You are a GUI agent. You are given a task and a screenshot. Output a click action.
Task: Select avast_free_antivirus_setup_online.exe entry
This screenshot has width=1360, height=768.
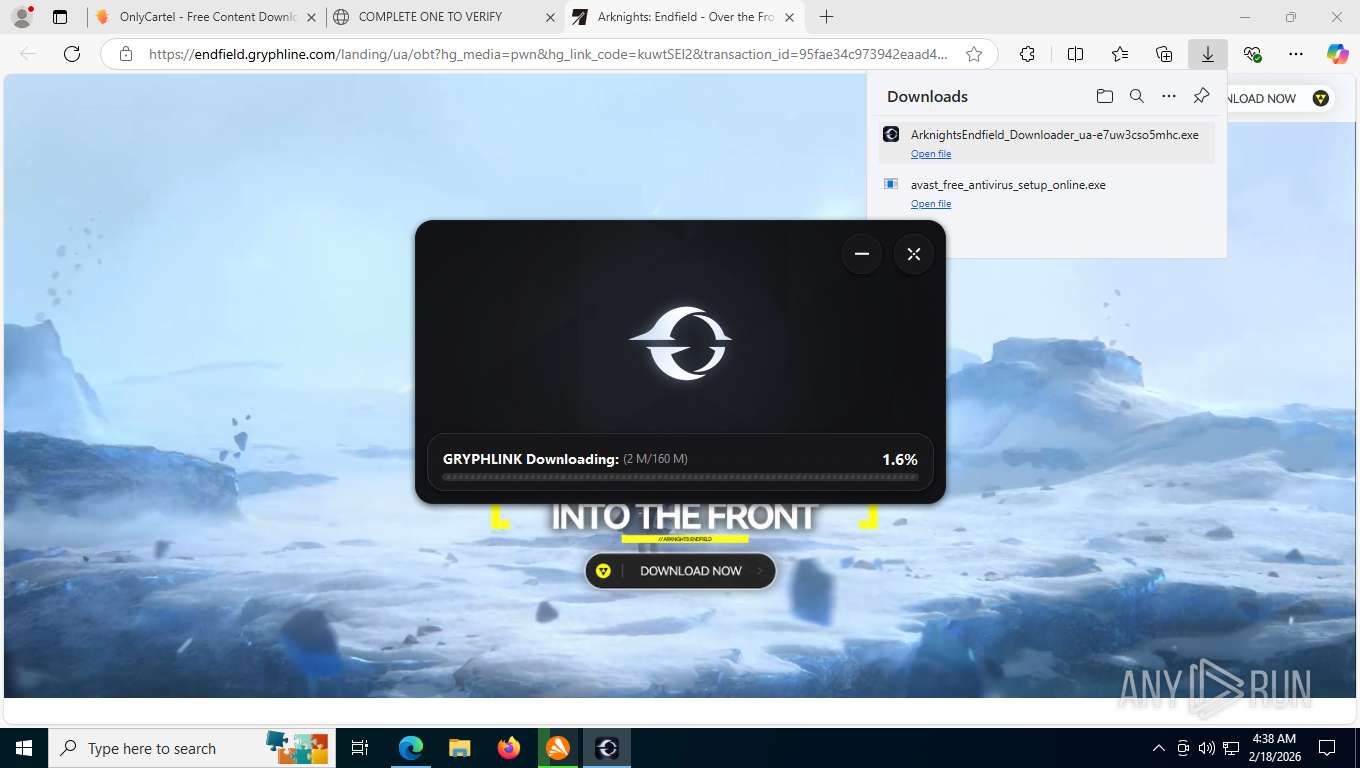point(1047,192)
